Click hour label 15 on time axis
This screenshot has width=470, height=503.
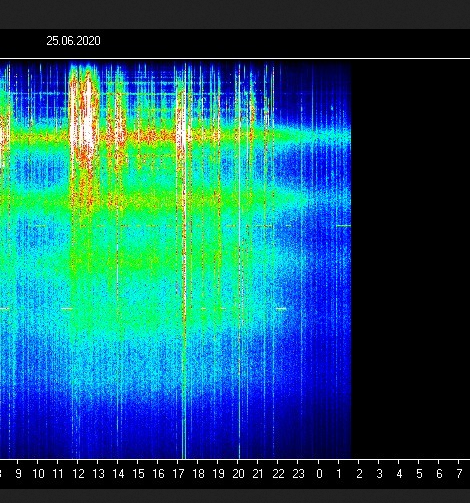(138, 473)
